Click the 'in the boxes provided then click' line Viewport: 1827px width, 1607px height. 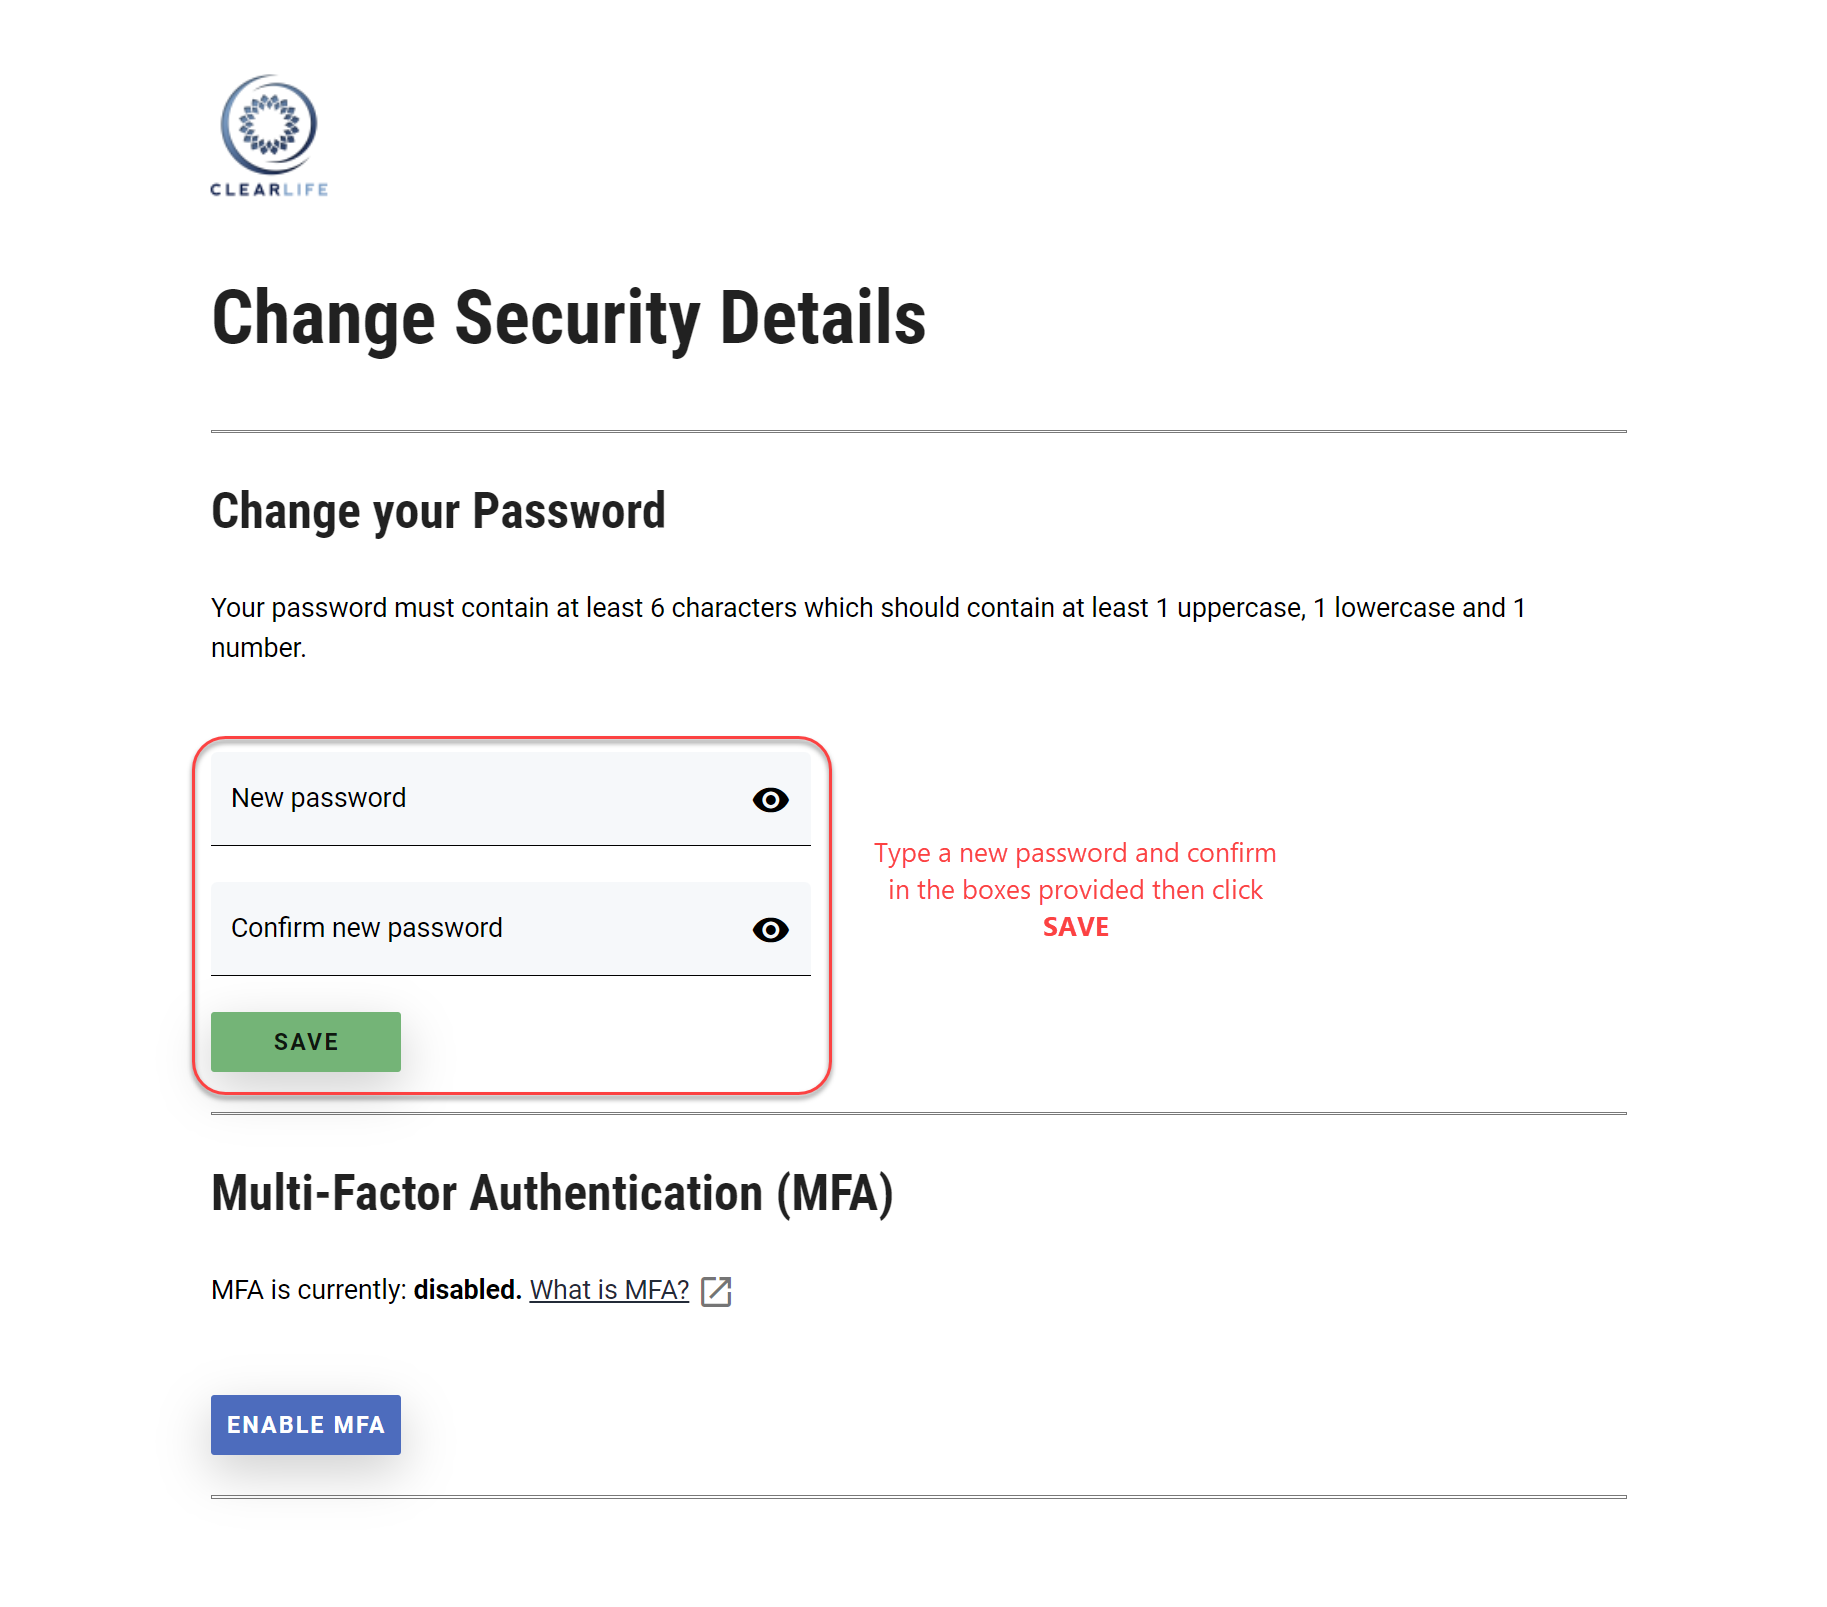pos(1075,890)
